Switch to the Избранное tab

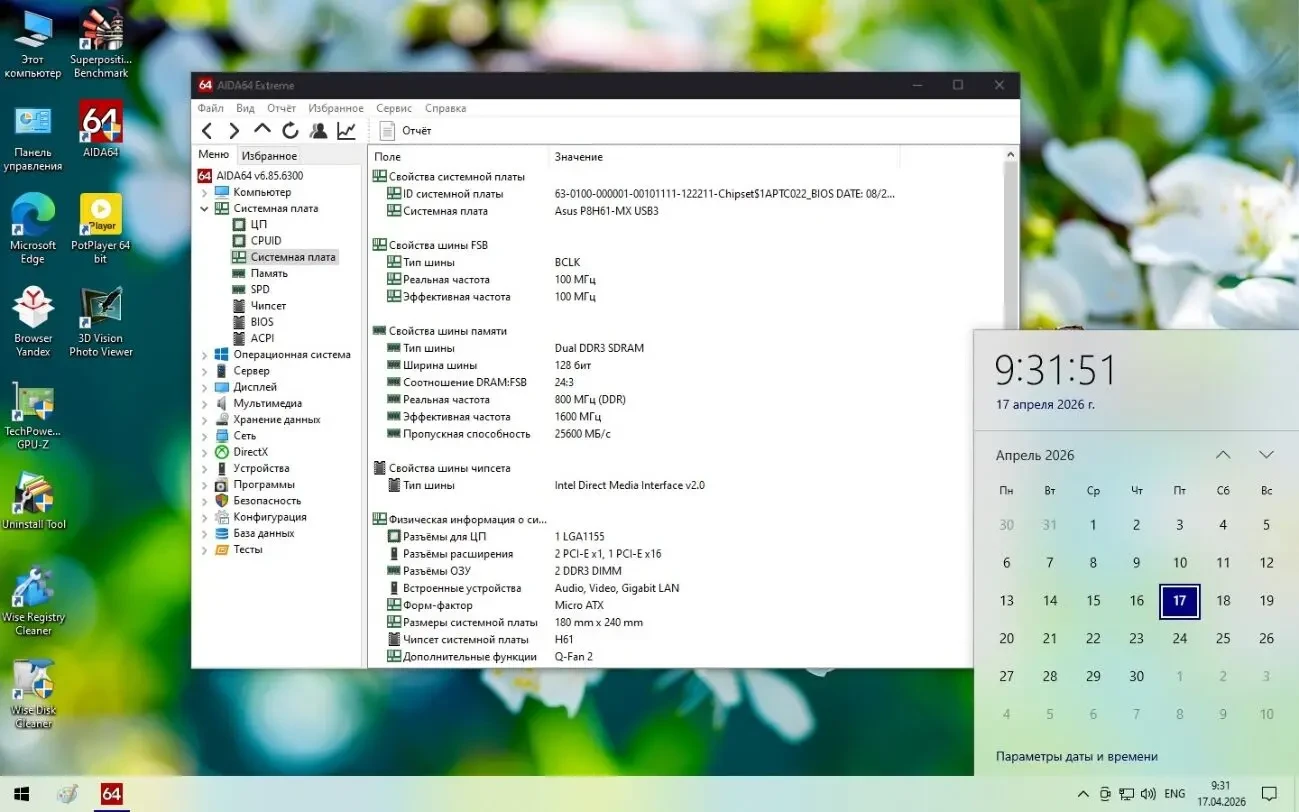pyautogui.click(x=269, y=155)
